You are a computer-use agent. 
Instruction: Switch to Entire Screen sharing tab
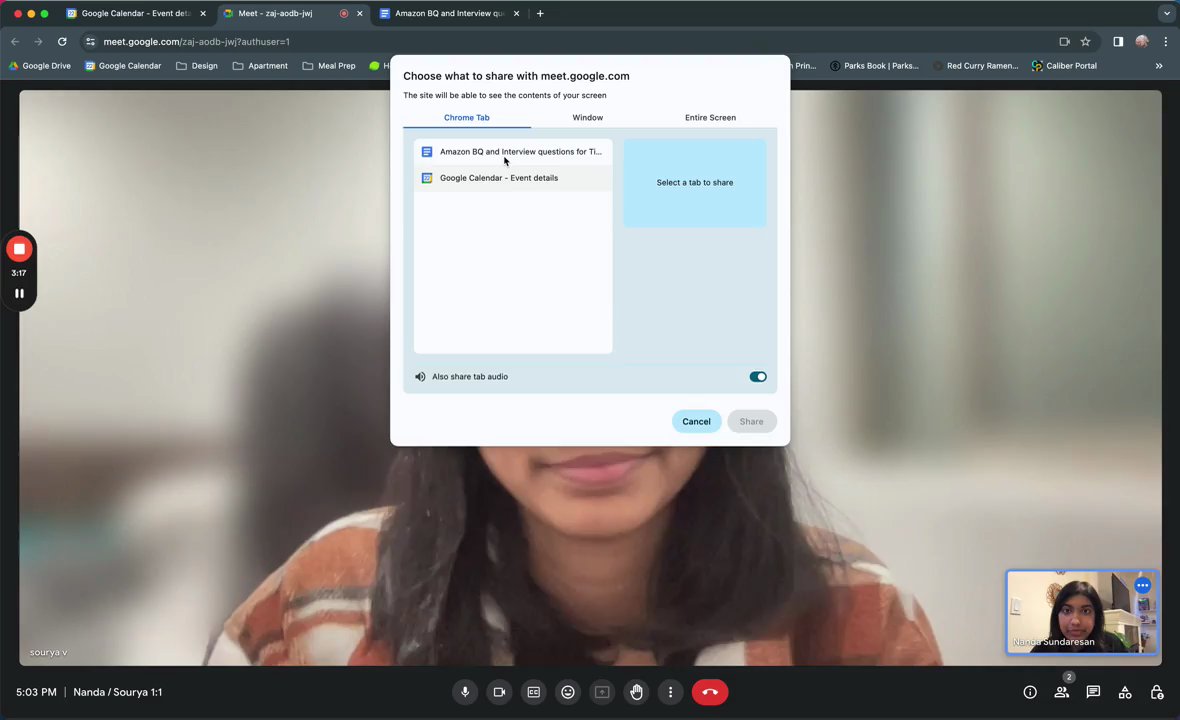(710, 117)
